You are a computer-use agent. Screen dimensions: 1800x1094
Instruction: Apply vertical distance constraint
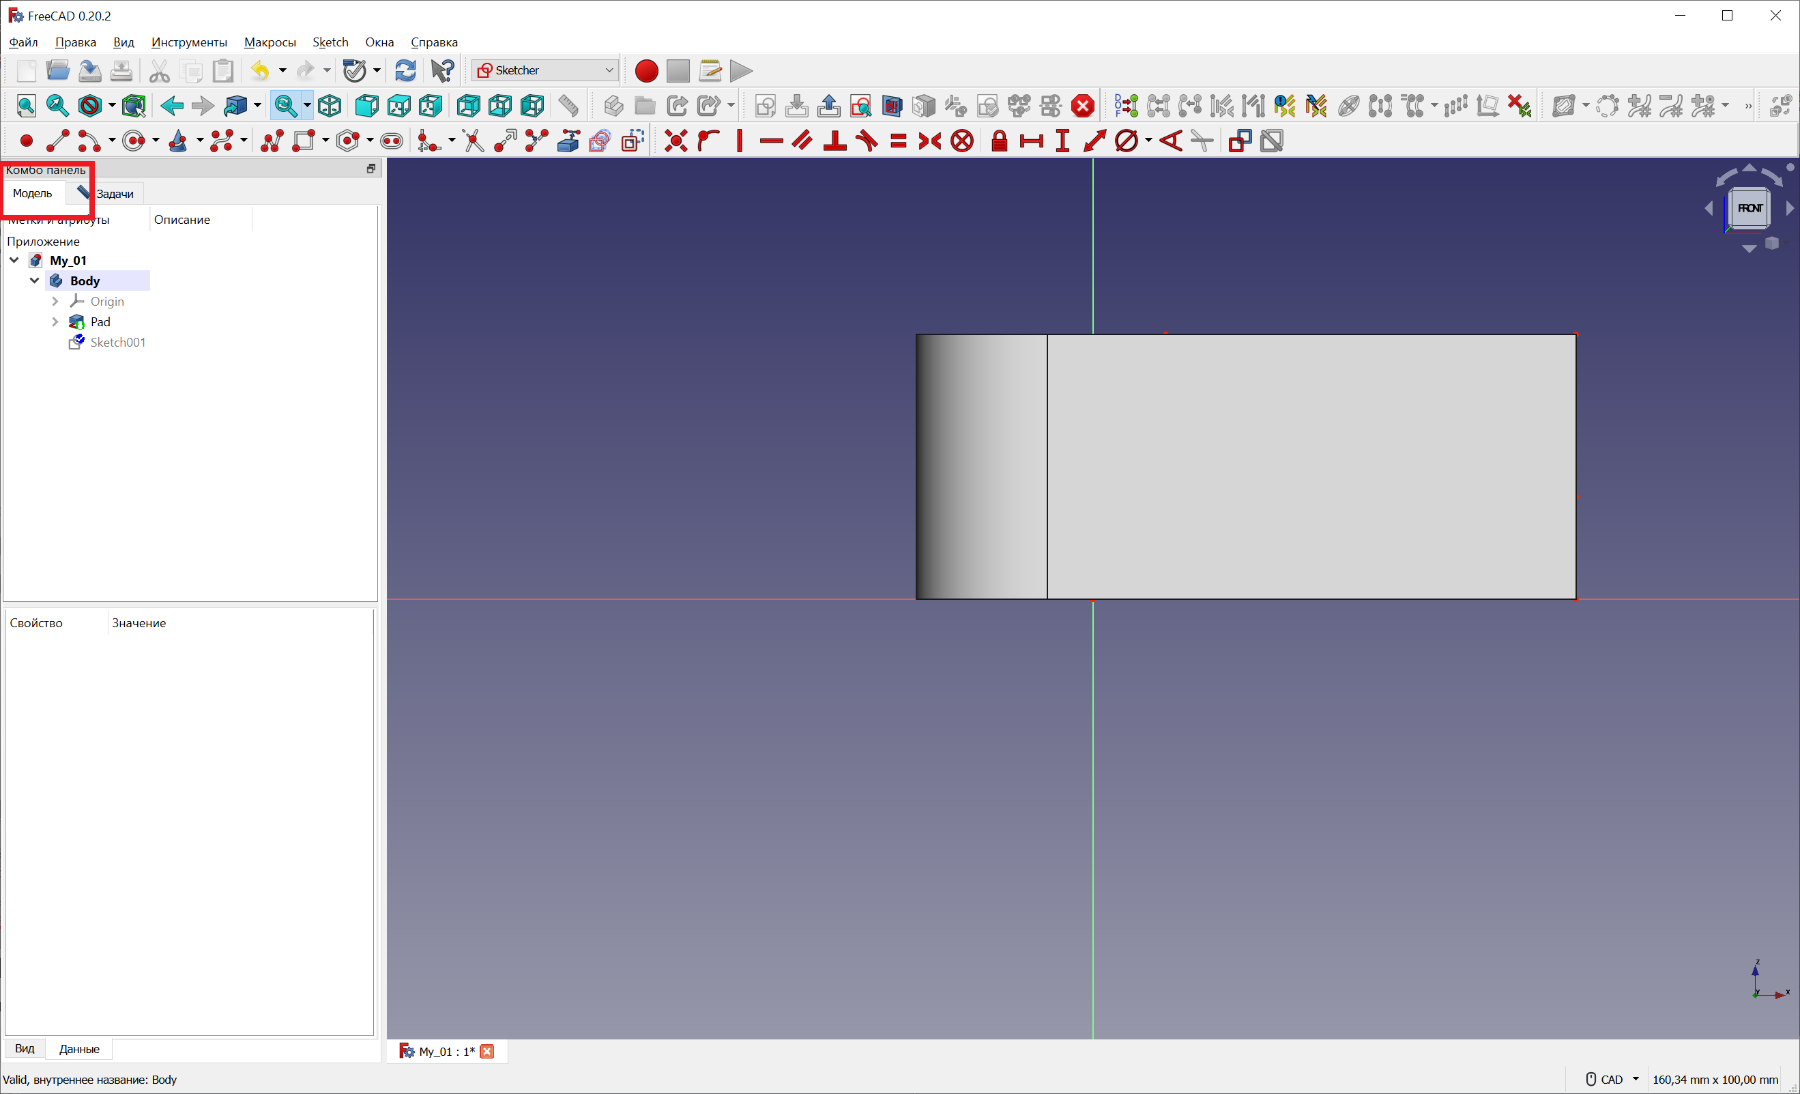pos(1063,141)
